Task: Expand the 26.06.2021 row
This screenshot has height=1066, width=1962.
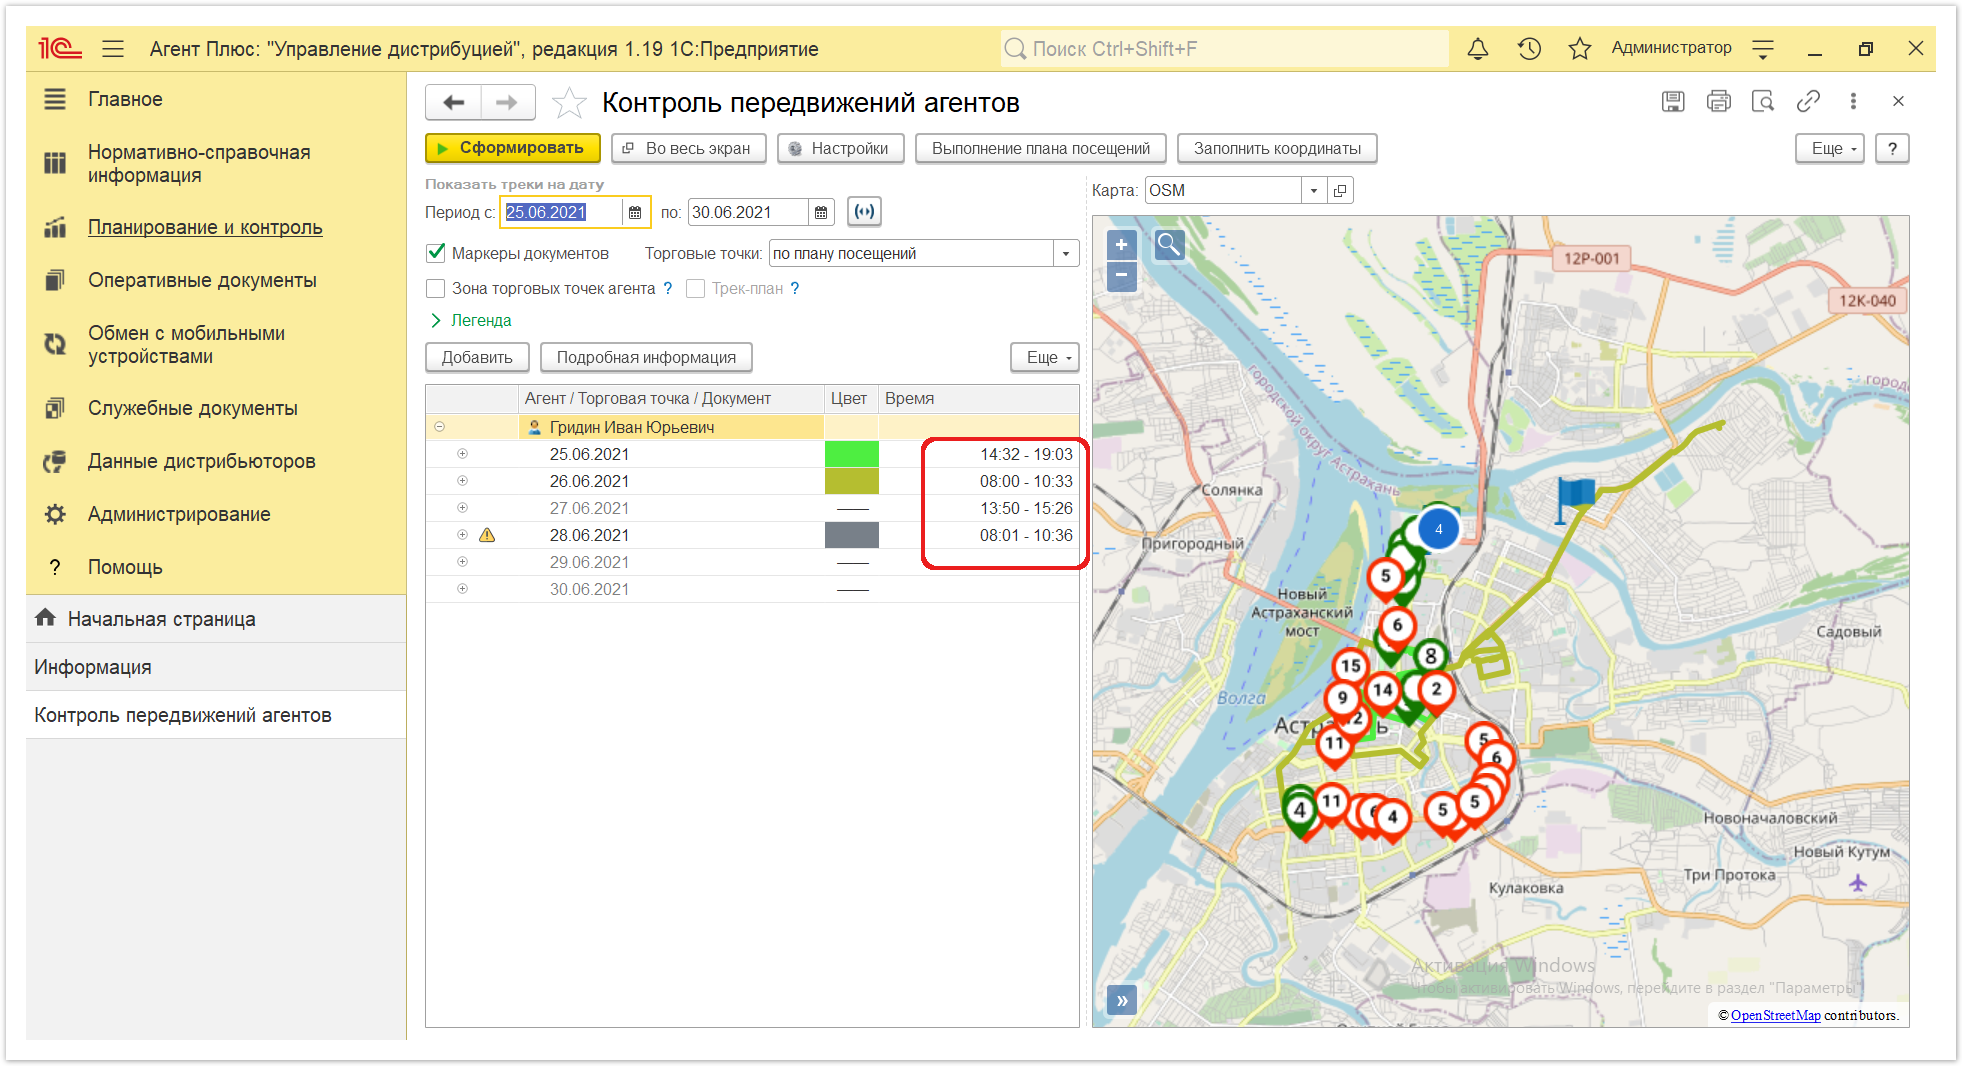Action: (x=462, y=481)
